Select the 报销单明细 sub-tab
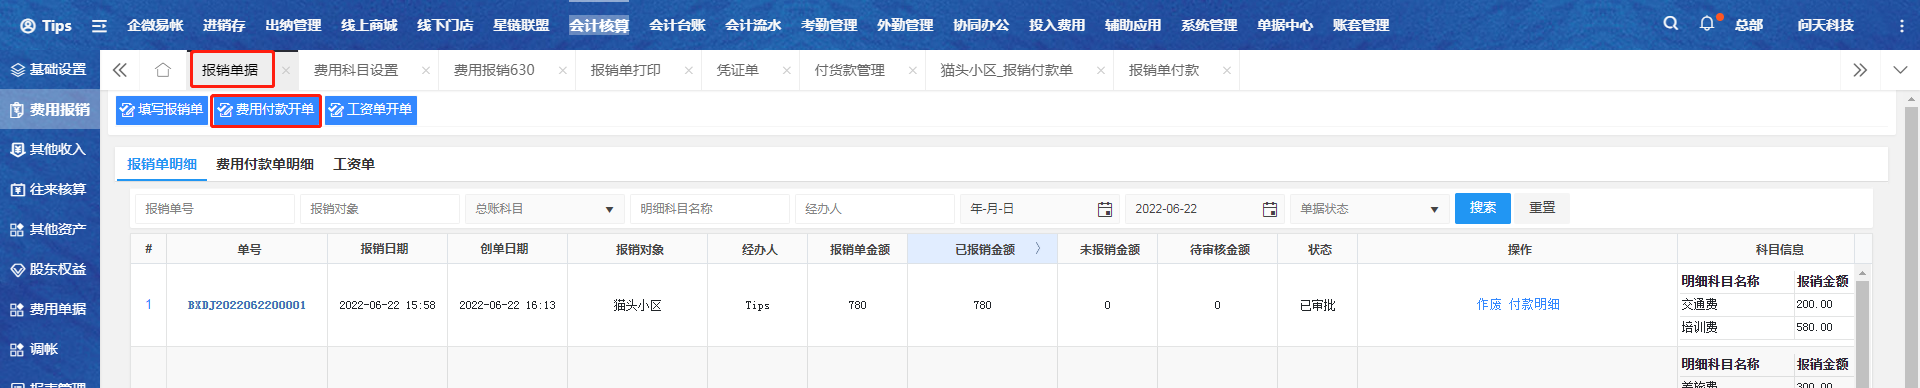This screenshot has width=1920, height=388. click(162, 164)
